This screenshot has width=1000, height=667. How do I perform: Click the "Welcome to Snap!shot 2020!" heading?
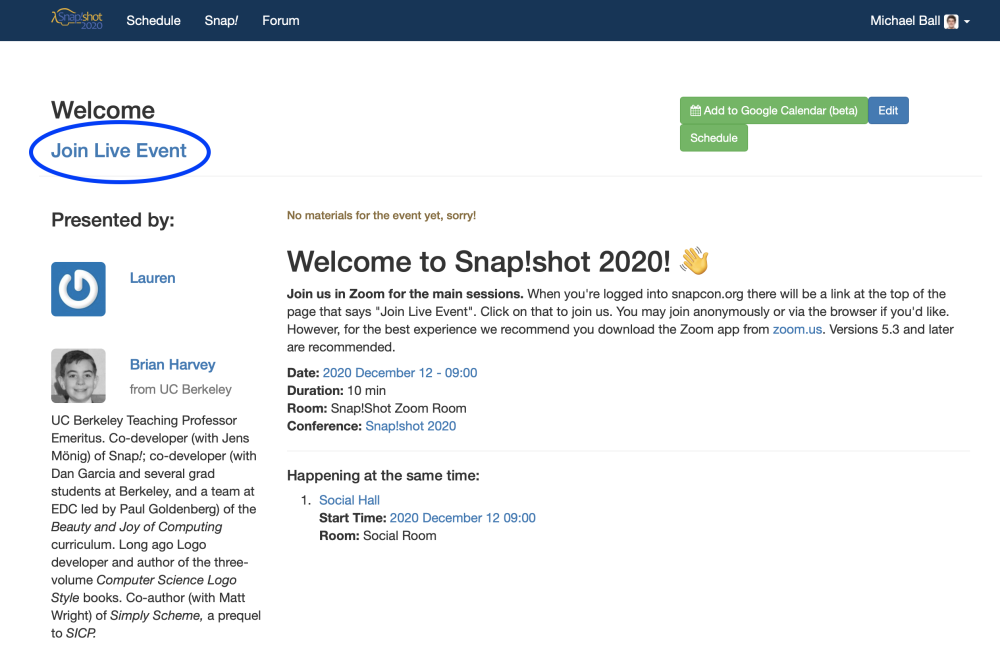[478, 261]
